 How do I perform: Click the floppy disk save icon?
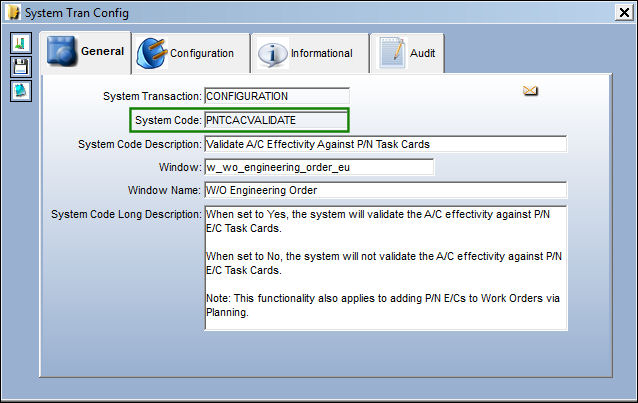pyautogui.click(x=21, y=67)
